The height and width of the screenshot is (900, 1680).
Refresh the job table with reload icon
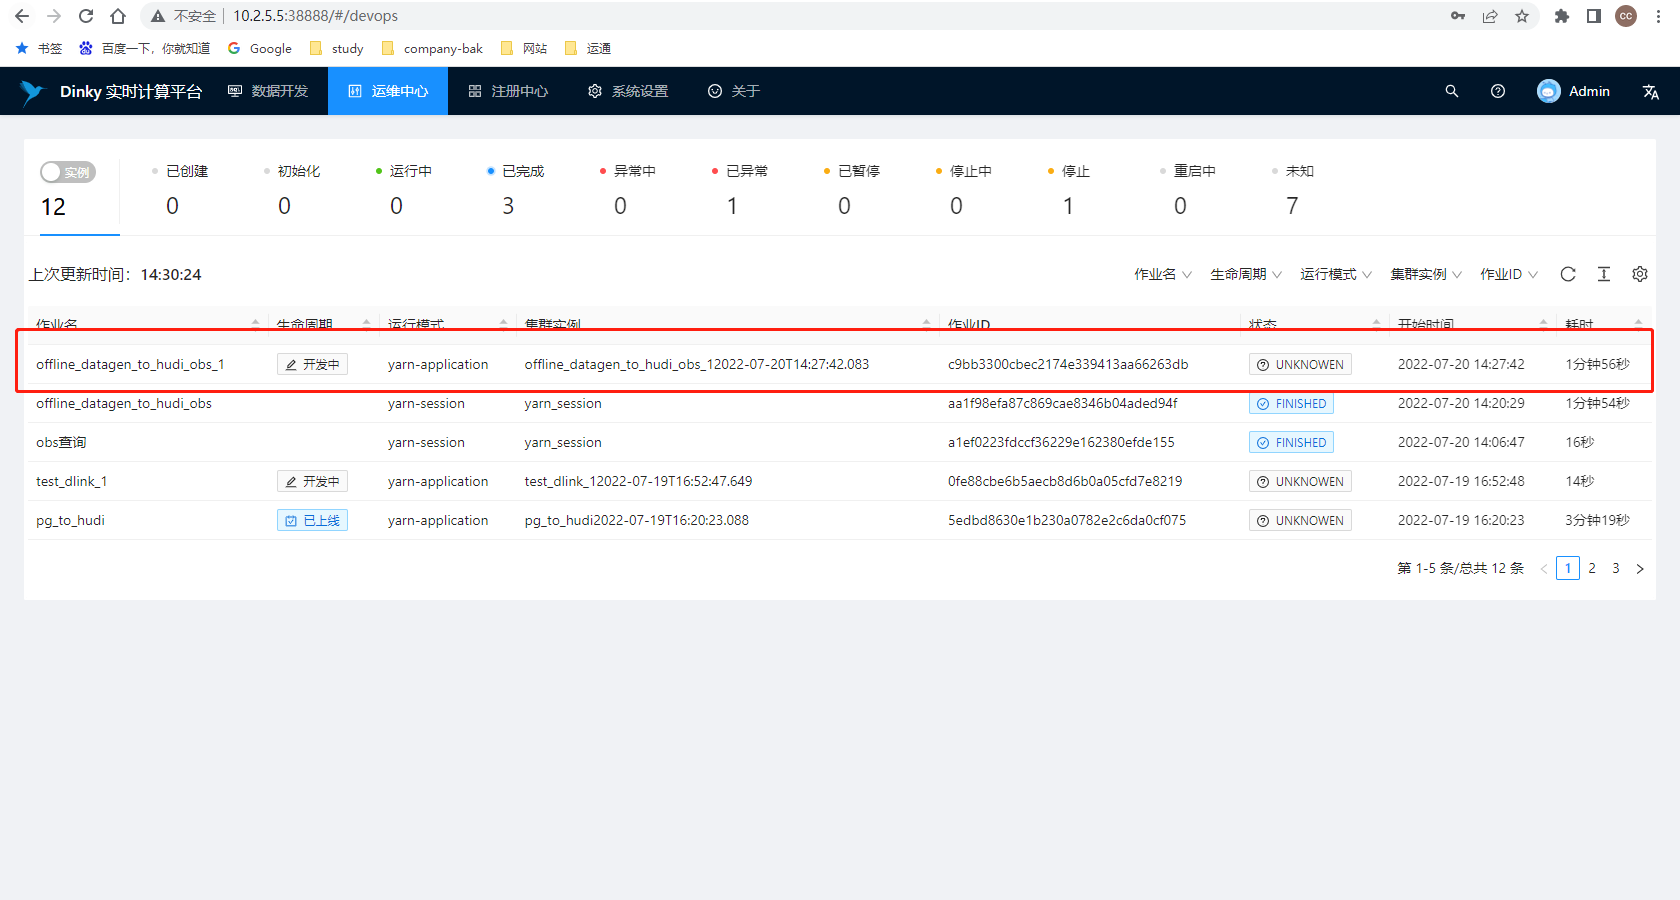click(1568, 274)
